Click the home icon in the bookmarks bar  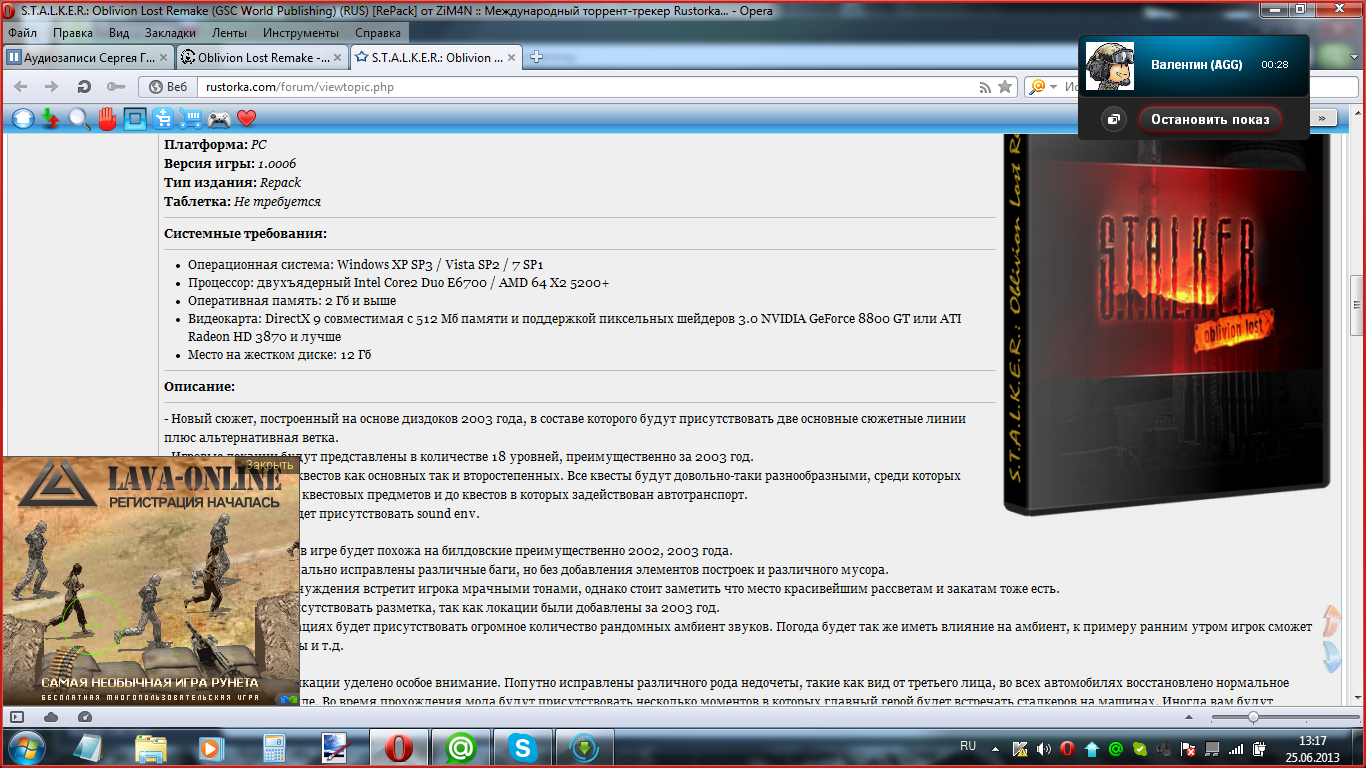point(23,119)
